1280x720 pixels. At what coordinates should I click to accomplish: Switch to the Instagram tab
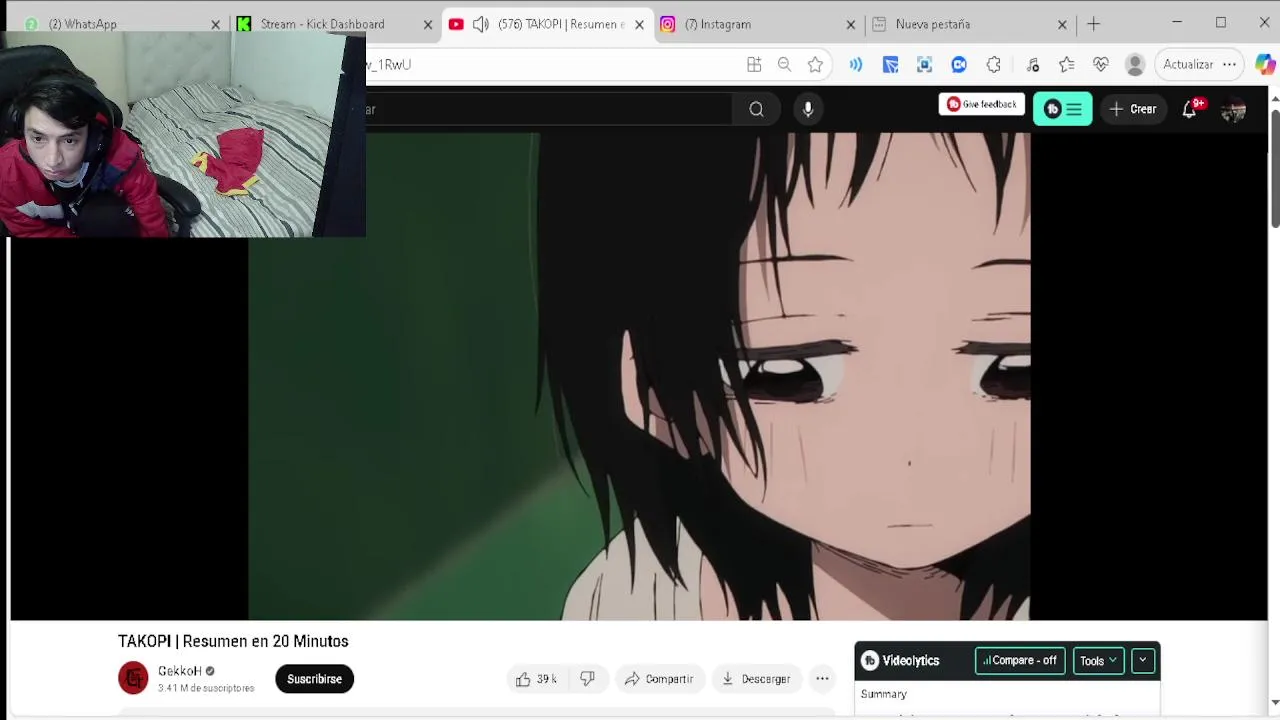click(x=755, y=24)
